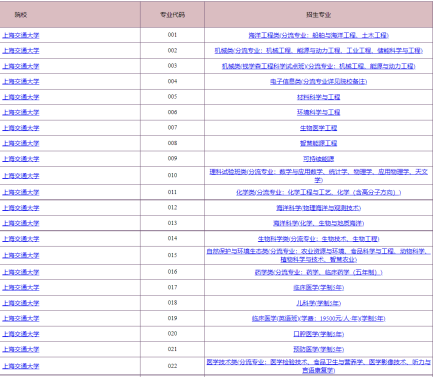433x377 pixels.
Task: Select the code cell 022
Action: [x=172, y=366]
